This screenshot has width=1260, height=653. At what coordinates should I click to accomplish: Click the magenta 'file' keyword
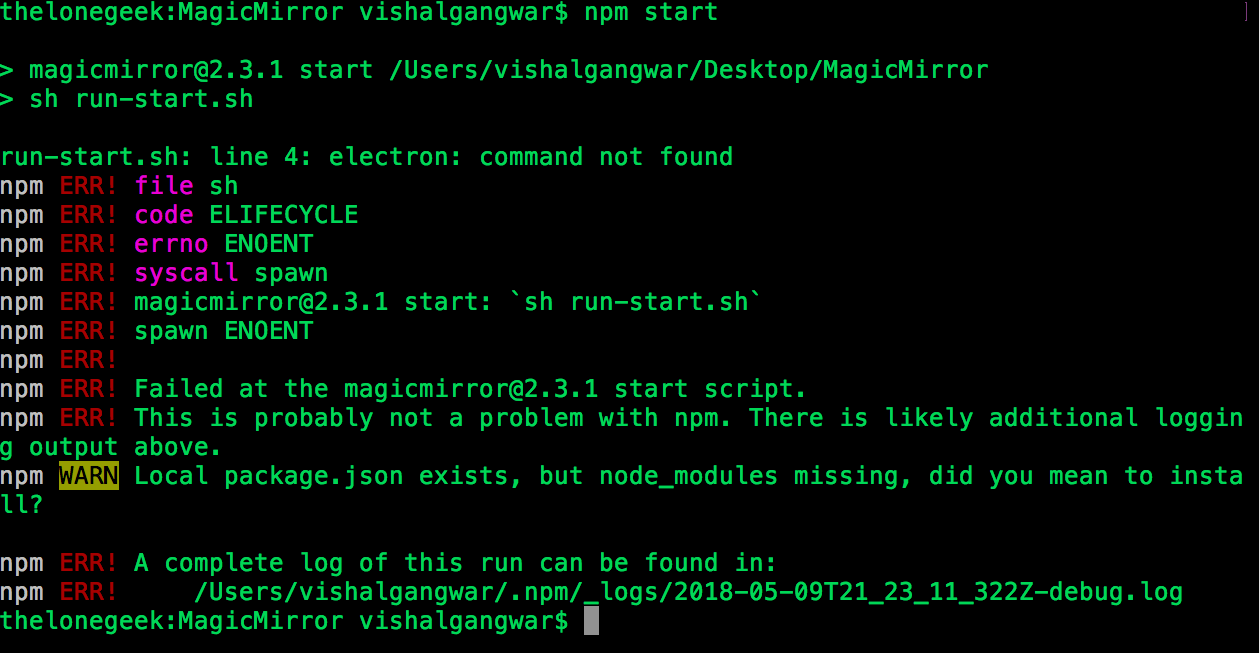coord(164,186)
